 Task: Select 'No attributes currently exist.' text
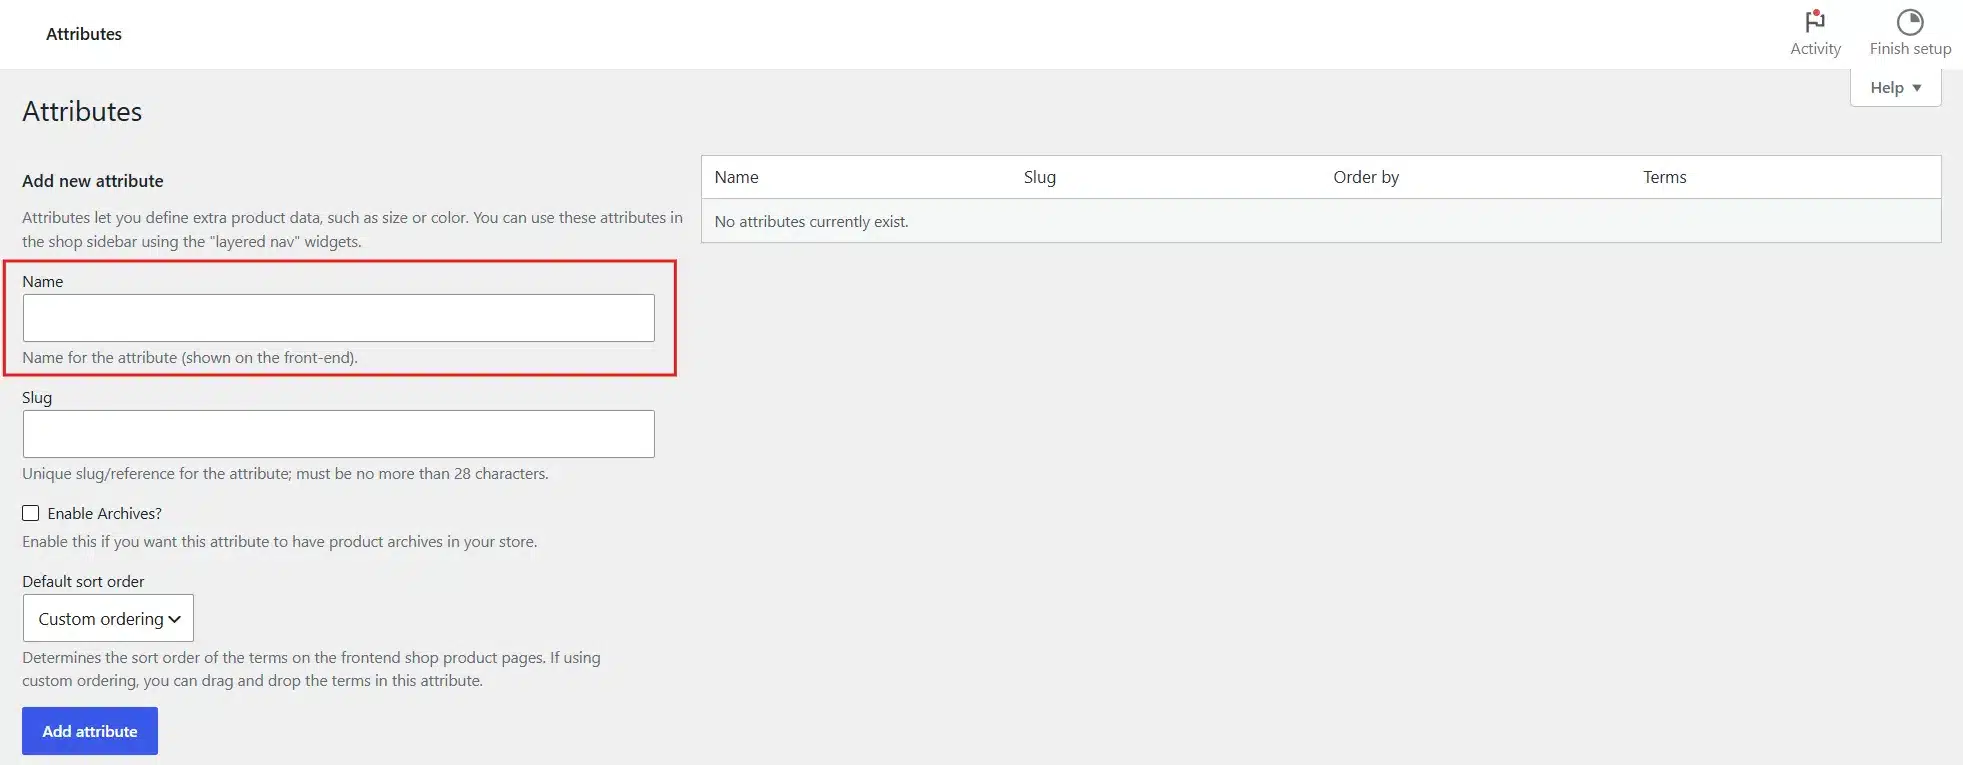point(811,222)
